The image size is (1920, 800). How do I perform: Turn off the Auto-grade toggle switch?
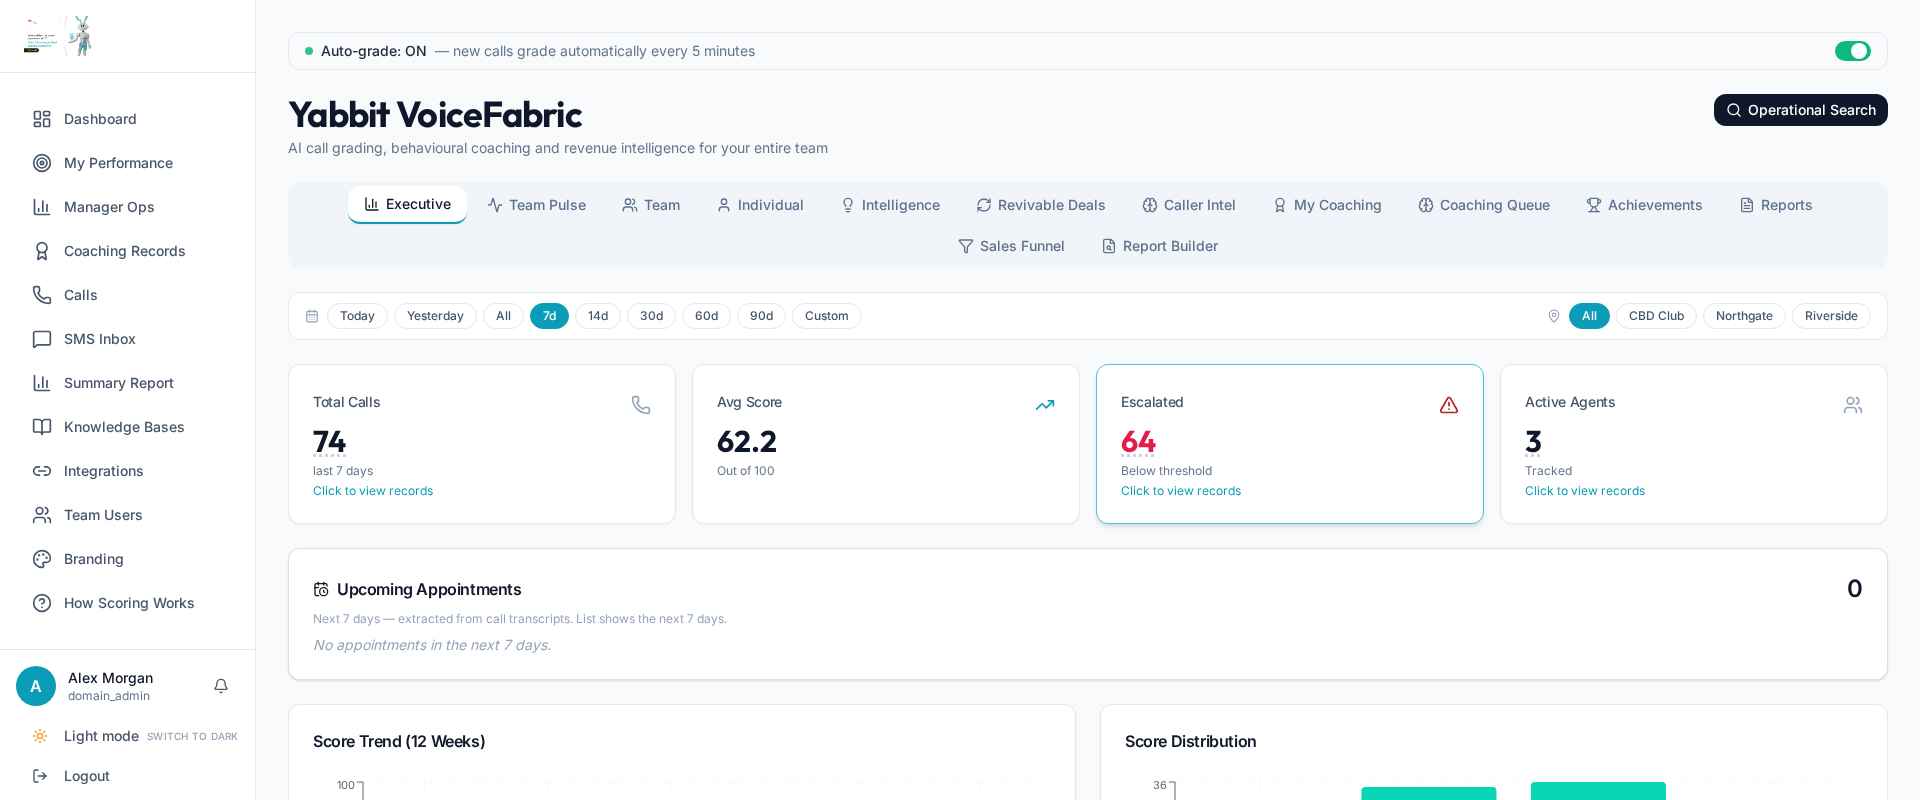pyautogui.click(x=1853, y=51)
